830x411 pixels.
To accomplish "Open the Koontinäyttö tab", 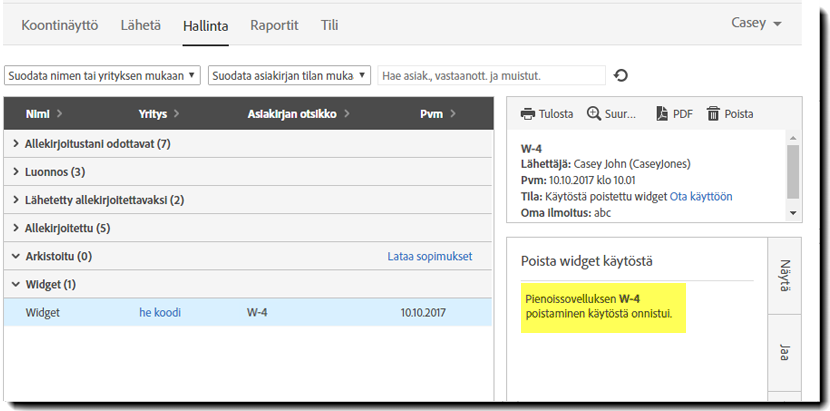I will (x=60, y=25).
